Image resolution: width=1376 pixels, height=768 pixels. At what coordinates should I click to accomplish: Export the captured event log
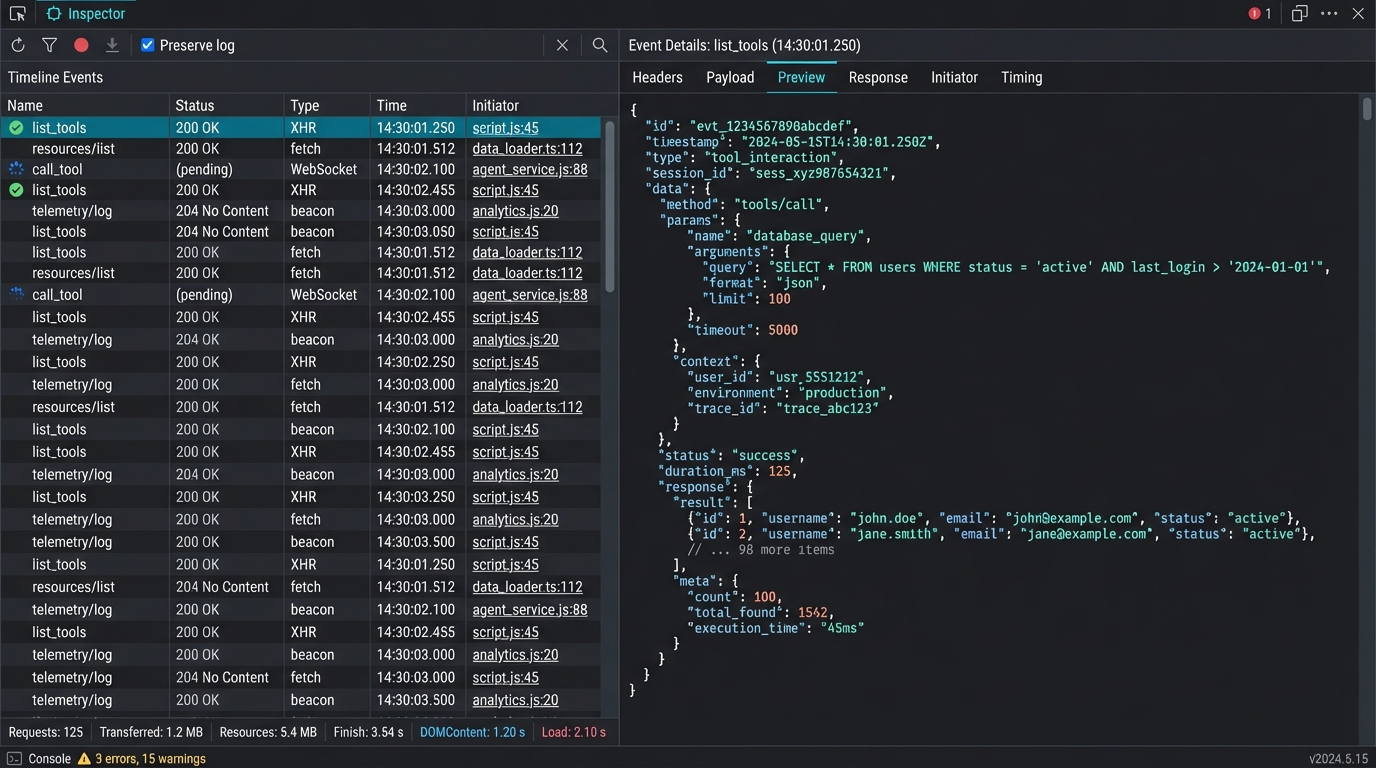click(x=112, y=45)
